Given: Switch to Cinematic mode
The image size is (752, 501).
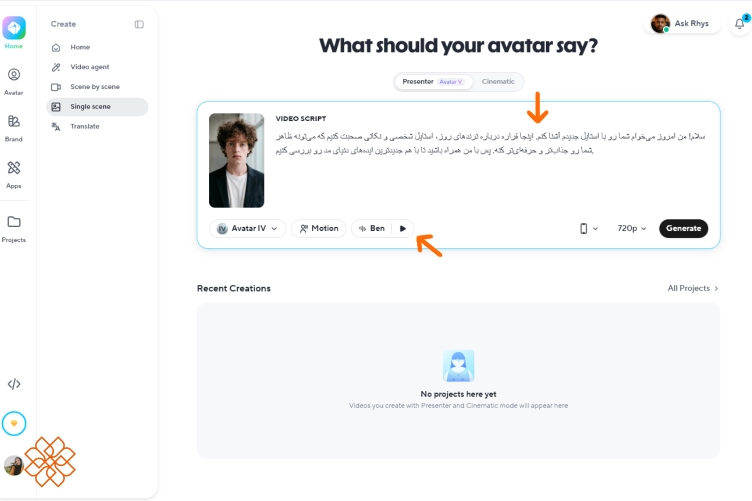Looking at the screenshot, I should point(498,82).
